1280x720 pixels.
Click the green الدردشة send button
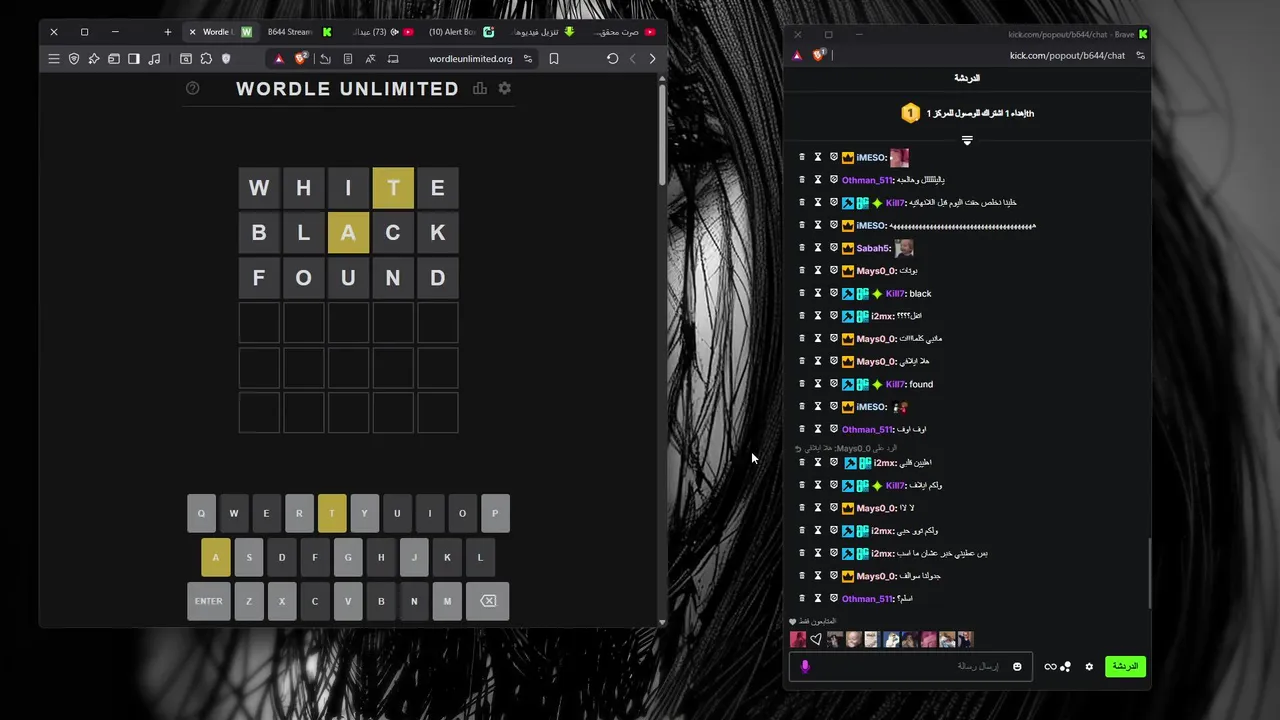click(1125, 666)
